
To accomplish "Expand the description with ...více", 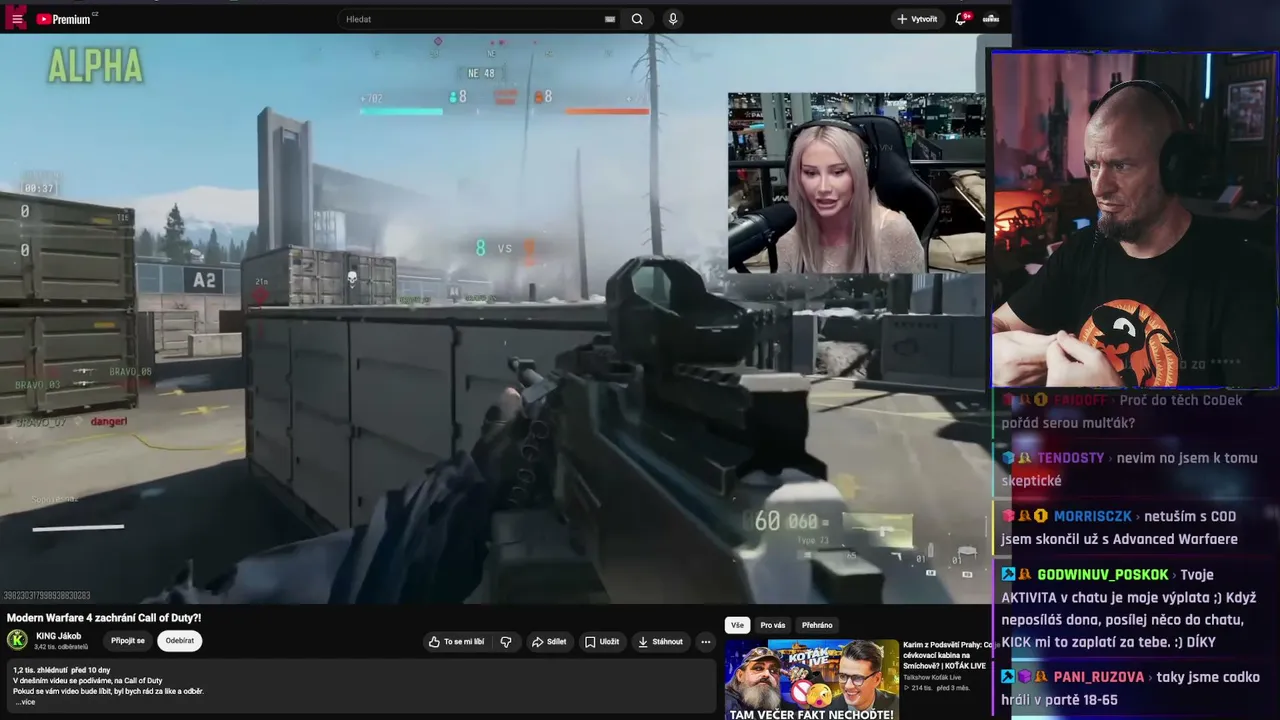I will [x=25, y=702].
